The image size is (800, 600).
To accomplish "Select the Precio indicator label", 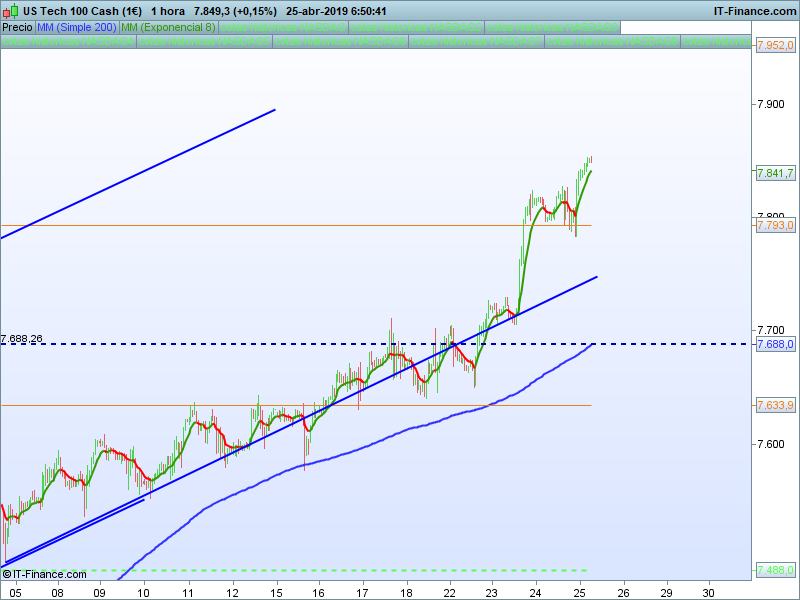I will tap(17, 27).
